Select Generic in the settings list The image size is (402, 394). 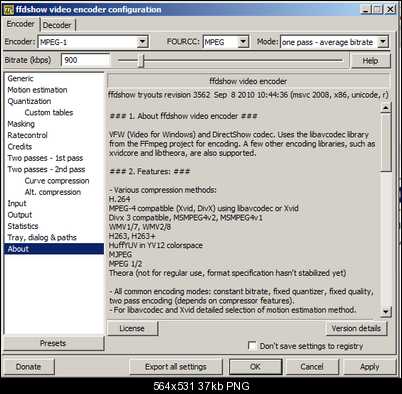pos(20,79)
